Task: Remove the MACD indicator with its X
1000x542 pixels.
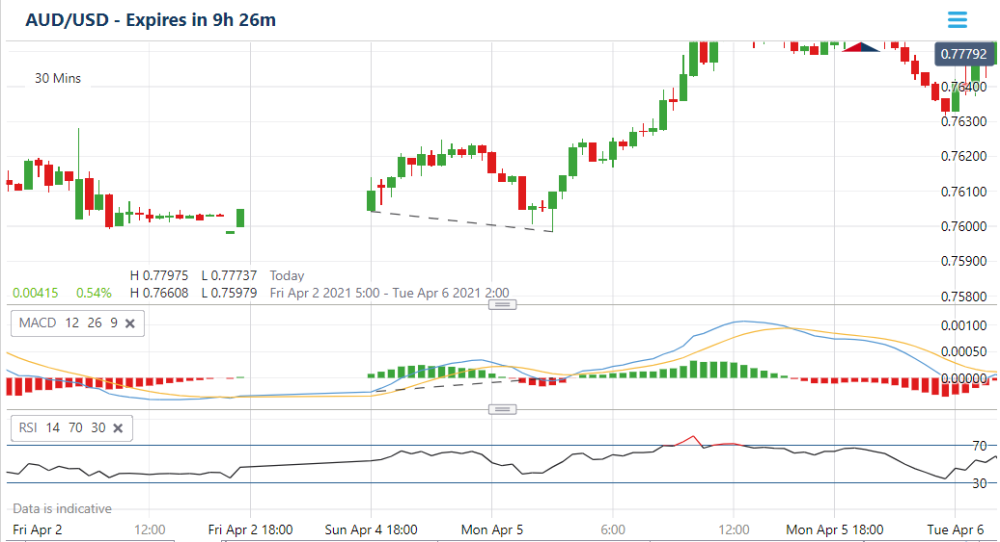Action: [130, 323]
